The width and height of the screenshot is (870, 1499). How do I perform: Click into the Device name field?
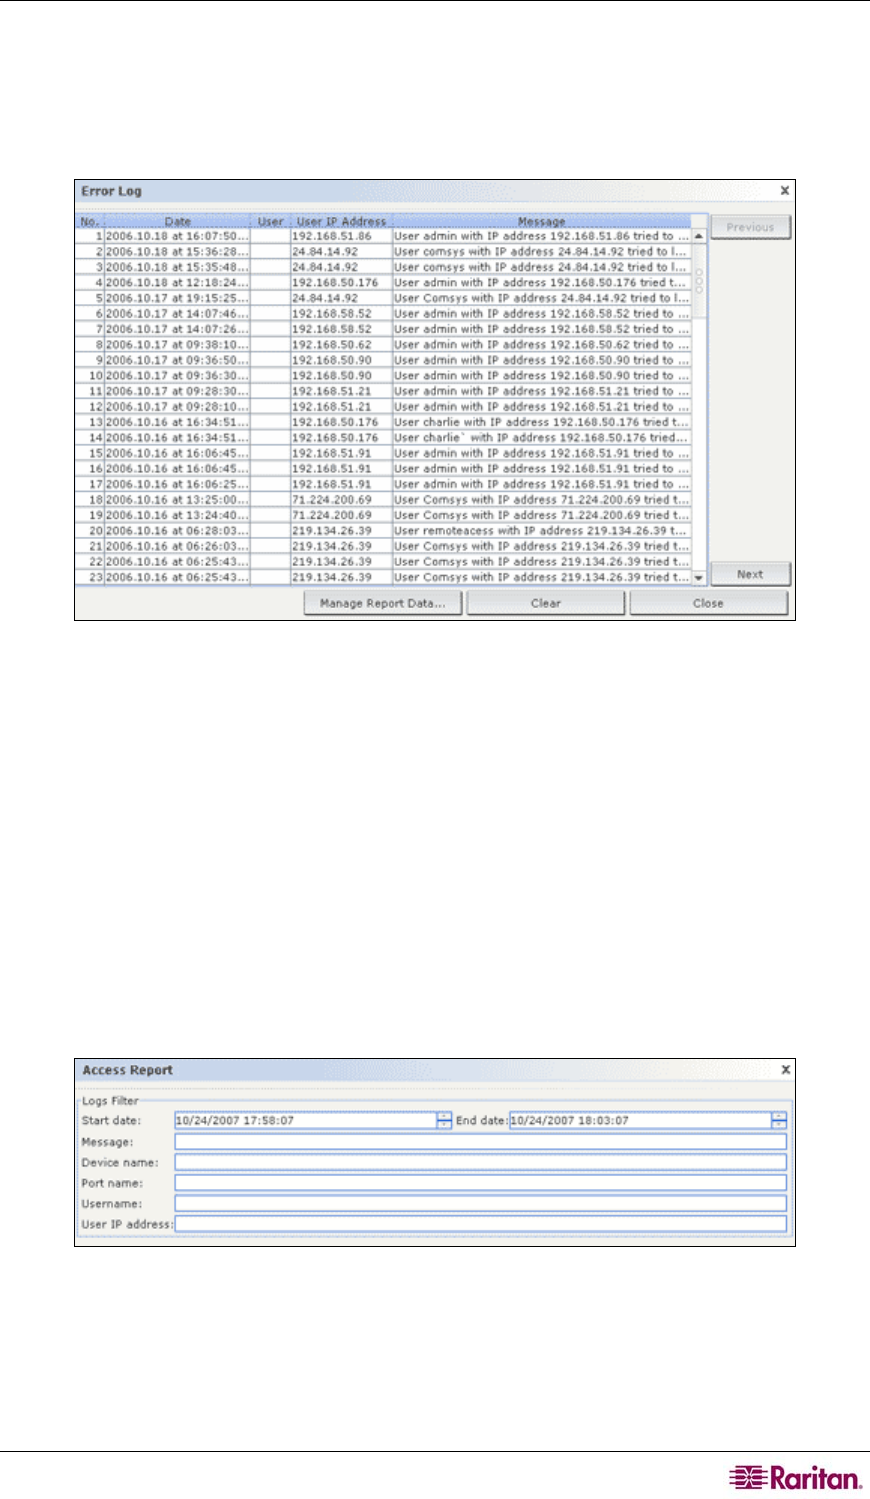point(480,1162)
